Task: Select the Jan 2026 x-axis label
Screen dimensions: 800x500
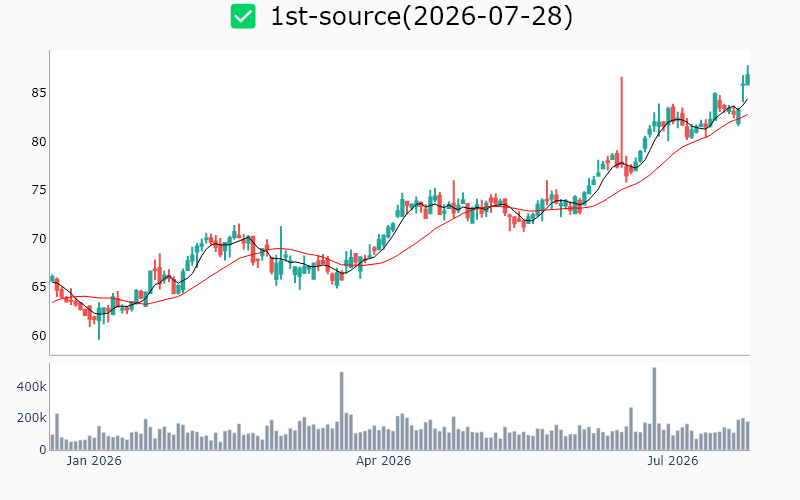Action: tap(94, 461)
